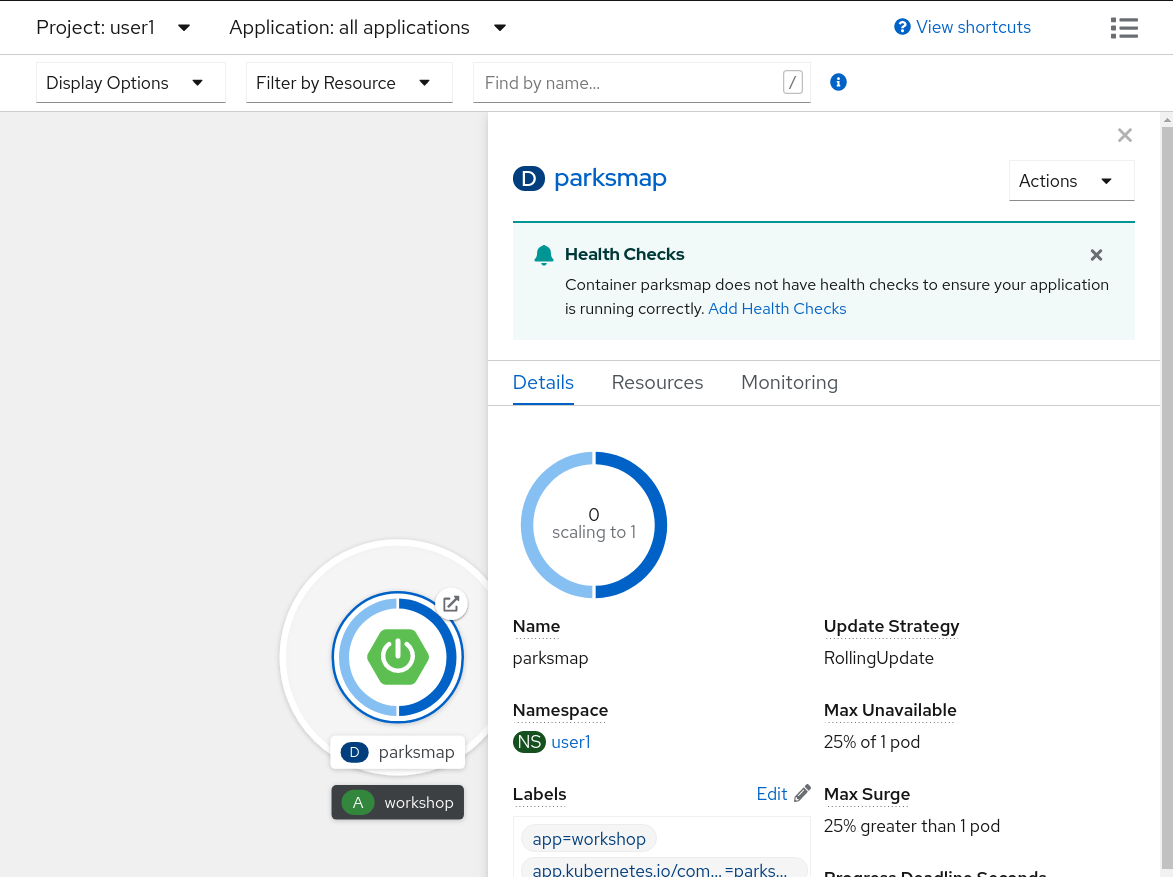Dismiss the Health Checks notification with its X

tap(1096, 255)
